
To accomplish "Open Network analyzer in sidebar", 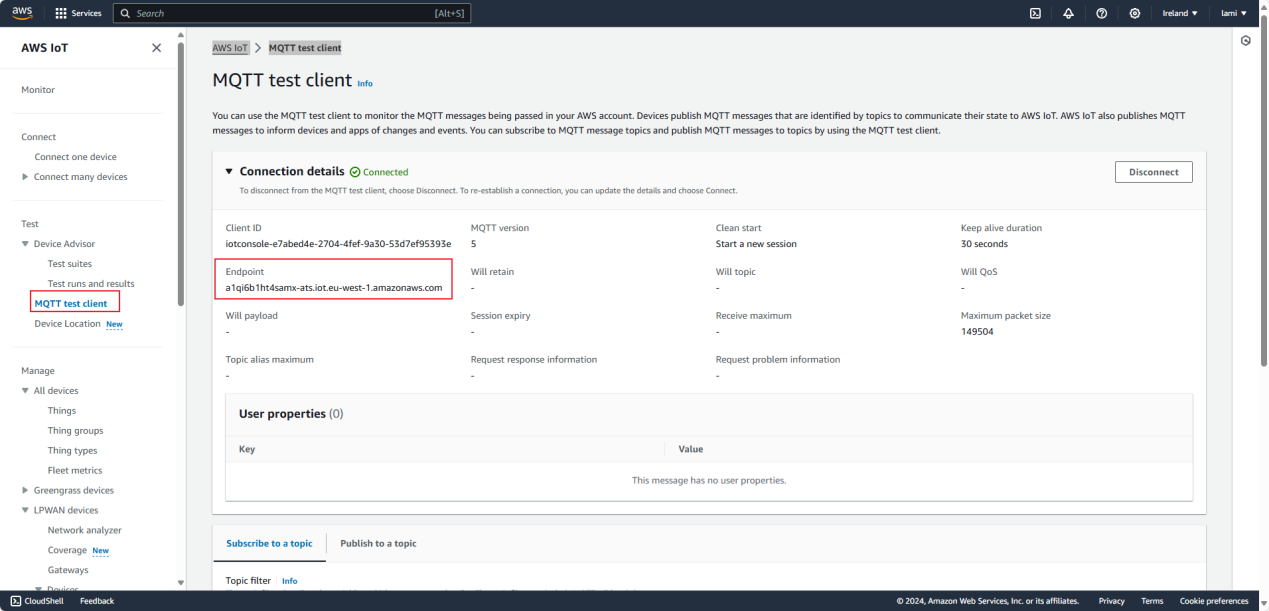I will click(85, 531).
